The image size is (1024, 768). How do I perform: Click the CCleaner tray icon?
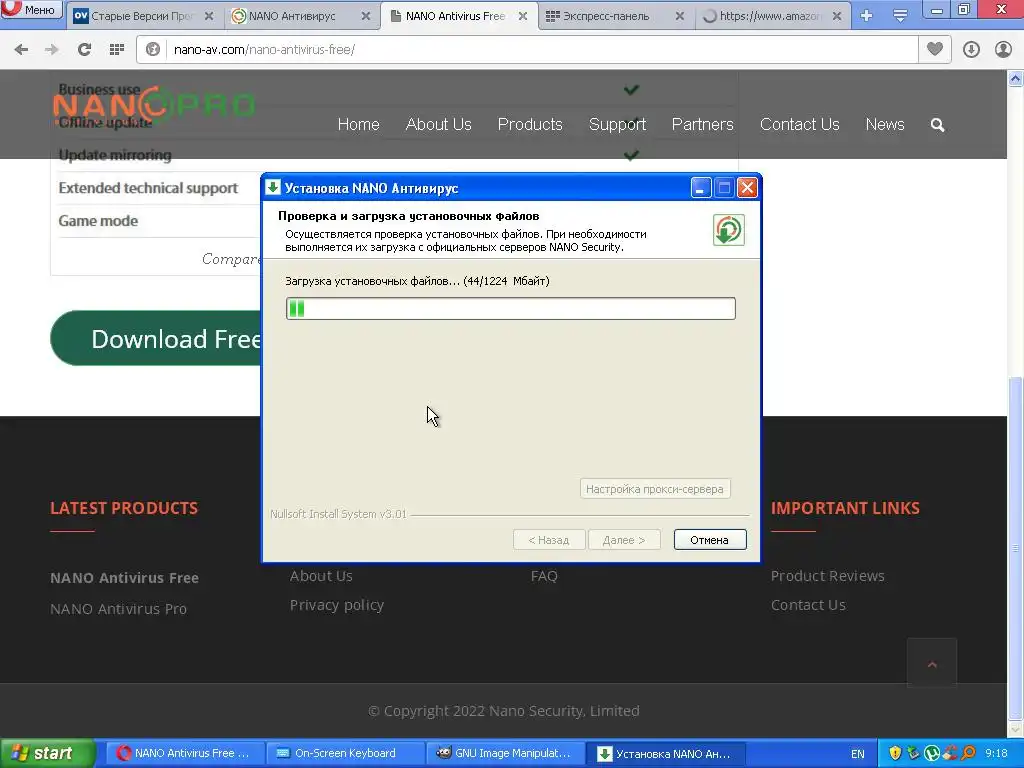[x=950, y=753]
